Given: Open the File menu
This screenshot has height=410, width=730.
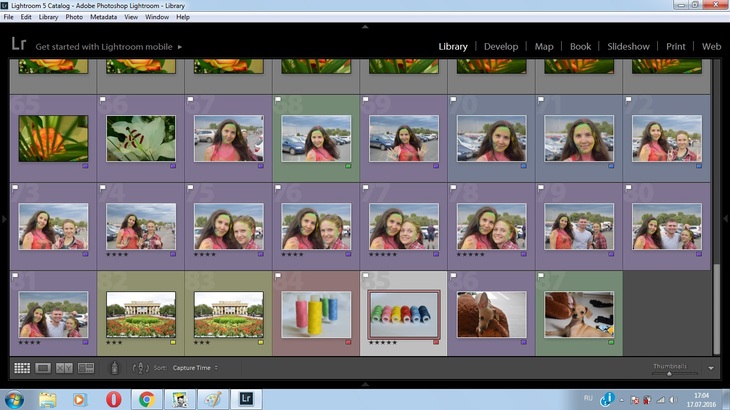Looking at the screenshot, I should [8, 17].
